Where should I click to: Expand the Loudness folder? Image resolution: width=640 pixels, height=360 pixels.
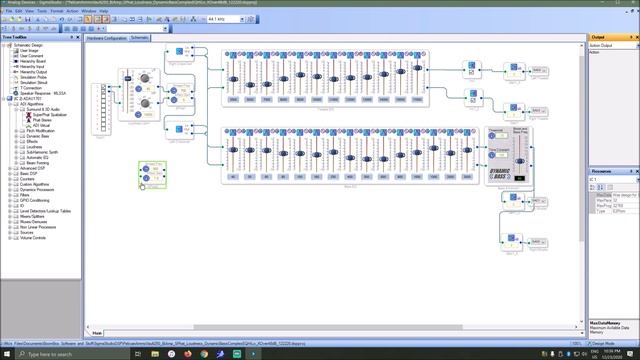tap(16, 147)
